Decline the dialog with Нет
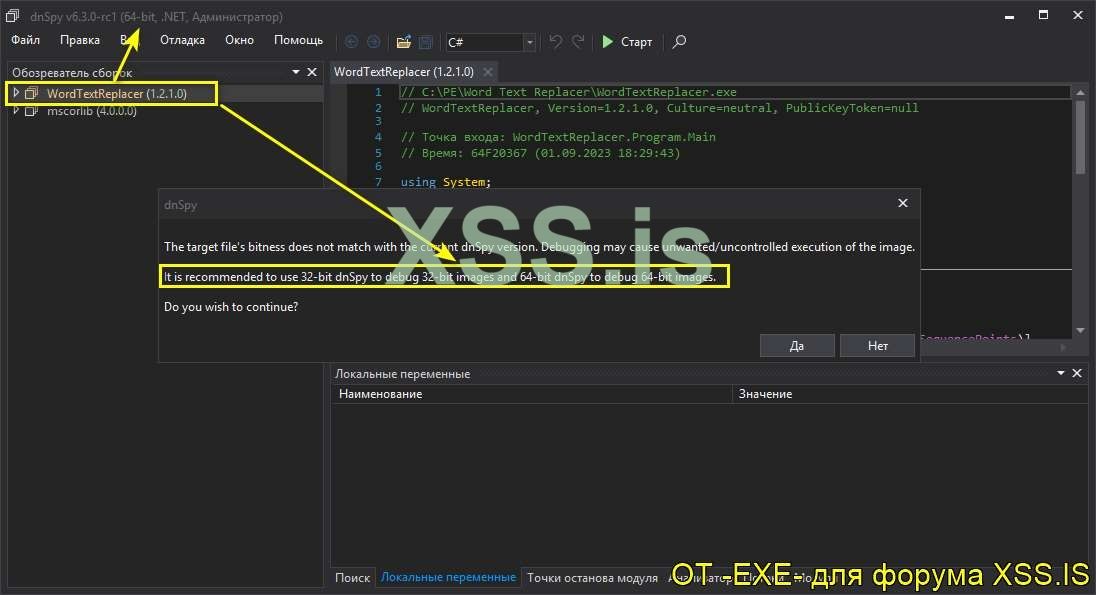 [x=878, y=345]
